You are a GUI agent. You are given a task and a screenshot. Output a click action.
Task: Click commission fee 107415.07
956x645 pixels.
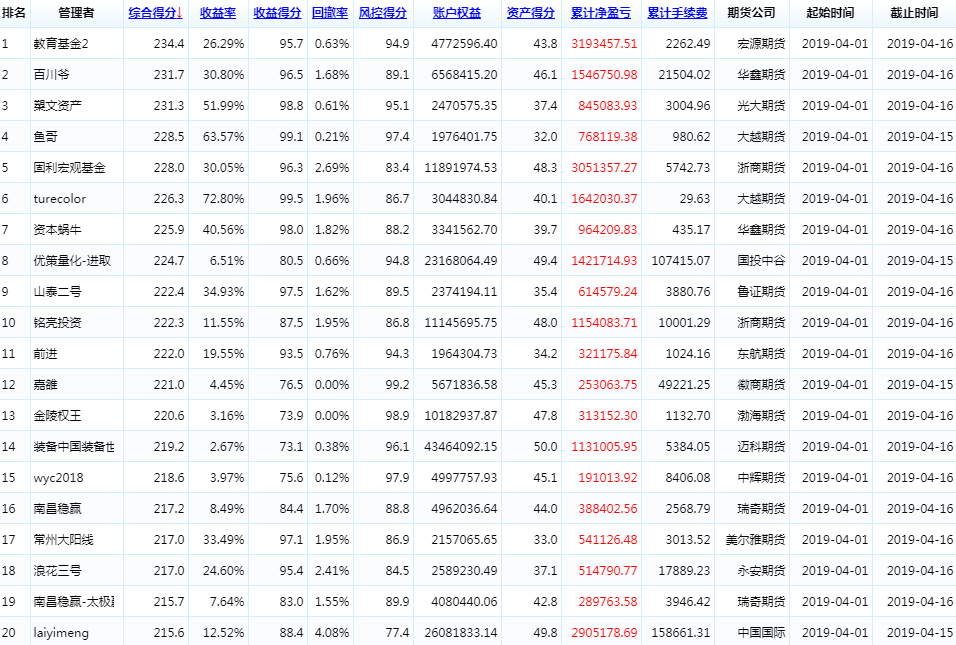[681, 261]
